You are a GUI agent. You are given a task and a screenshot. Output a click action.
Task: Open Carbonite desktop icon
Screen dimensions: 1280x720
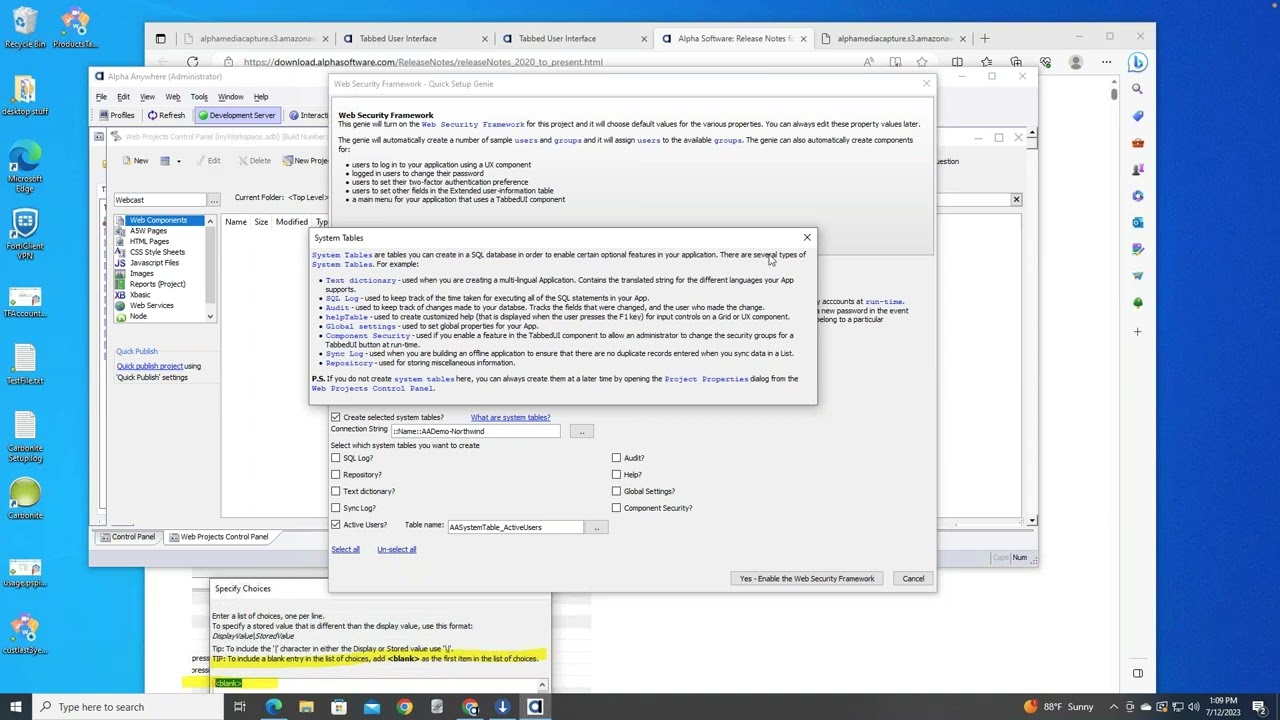click(x=25, y=498)
